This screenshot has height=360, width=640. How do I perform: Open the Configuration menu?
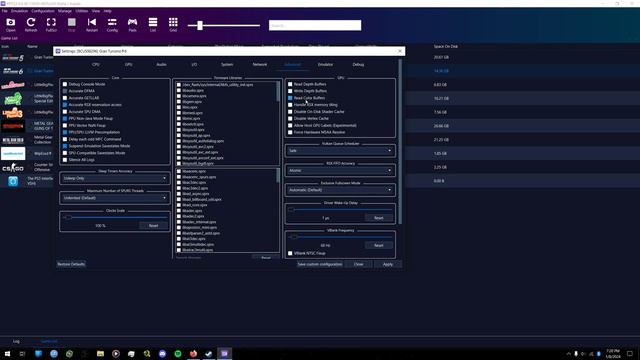[43, 11]
